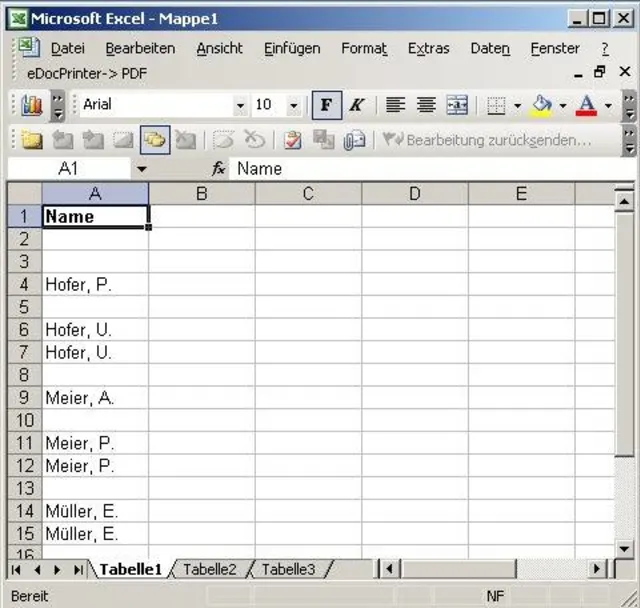The width and height of the screenshot is (640, 608).
Task: Expand formatting toolbar options at right end
Action: [x=629, y=106]
